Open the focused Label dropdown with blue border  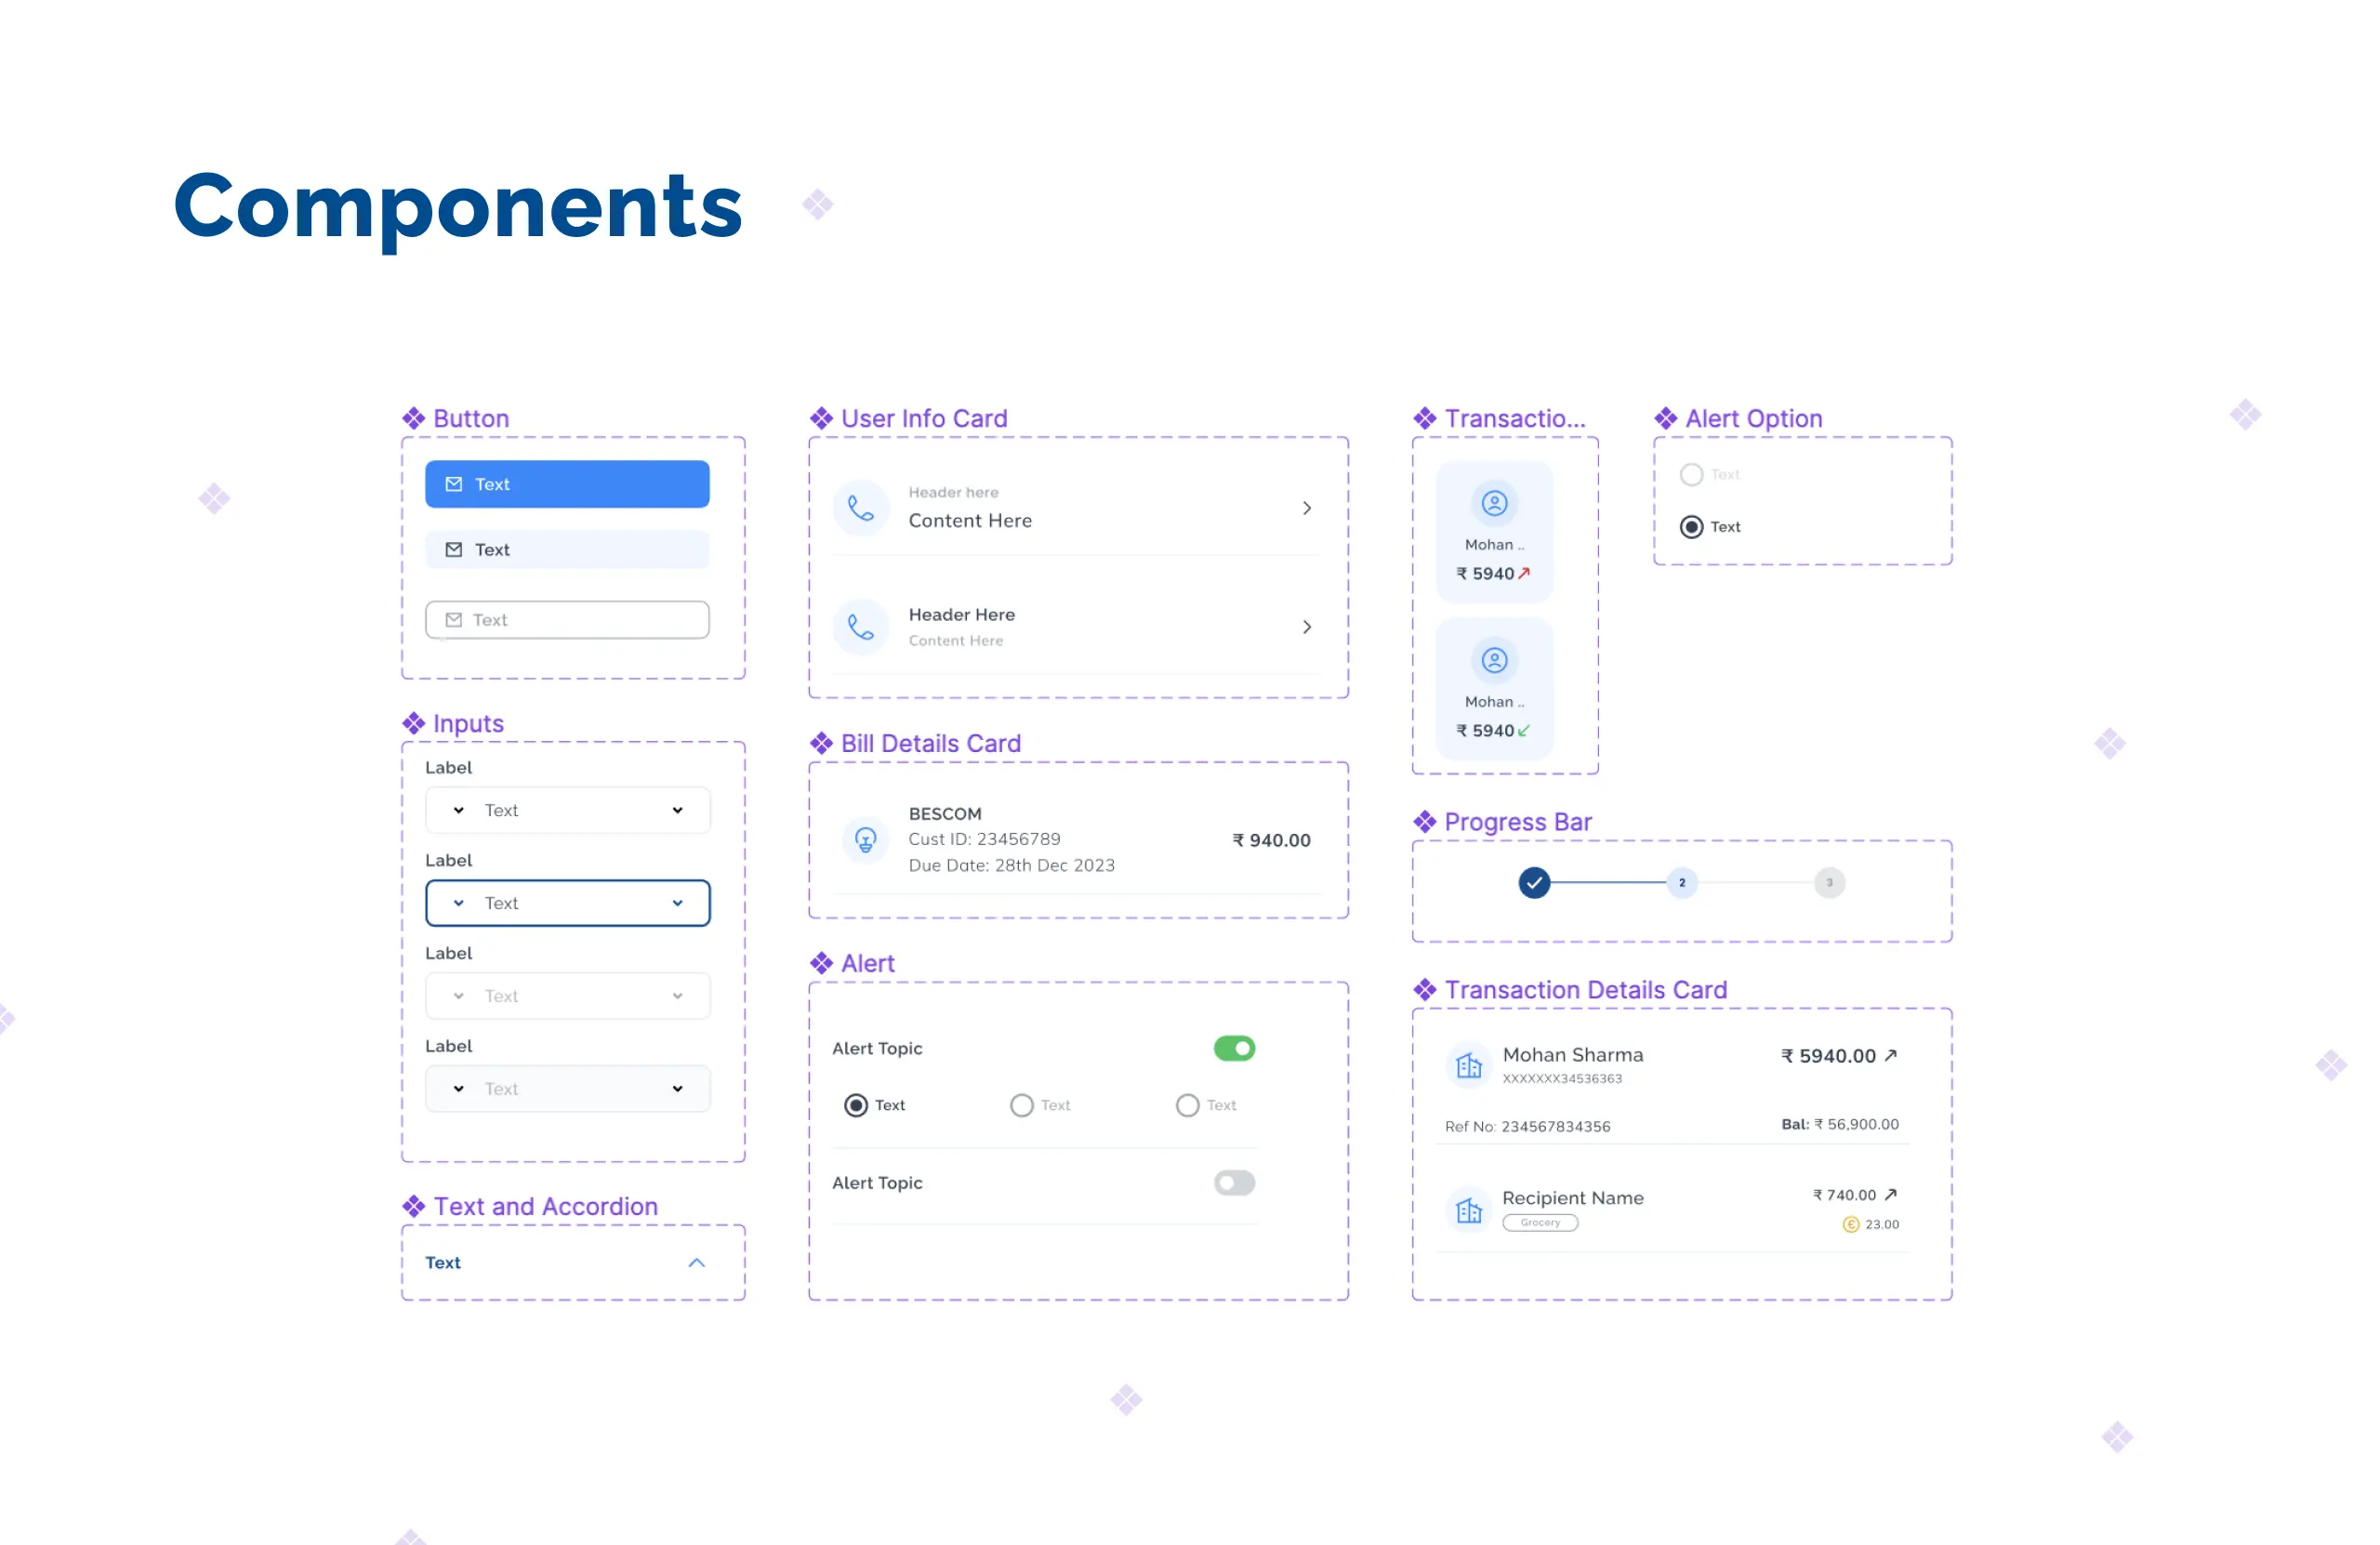click(x=567, y=902)
